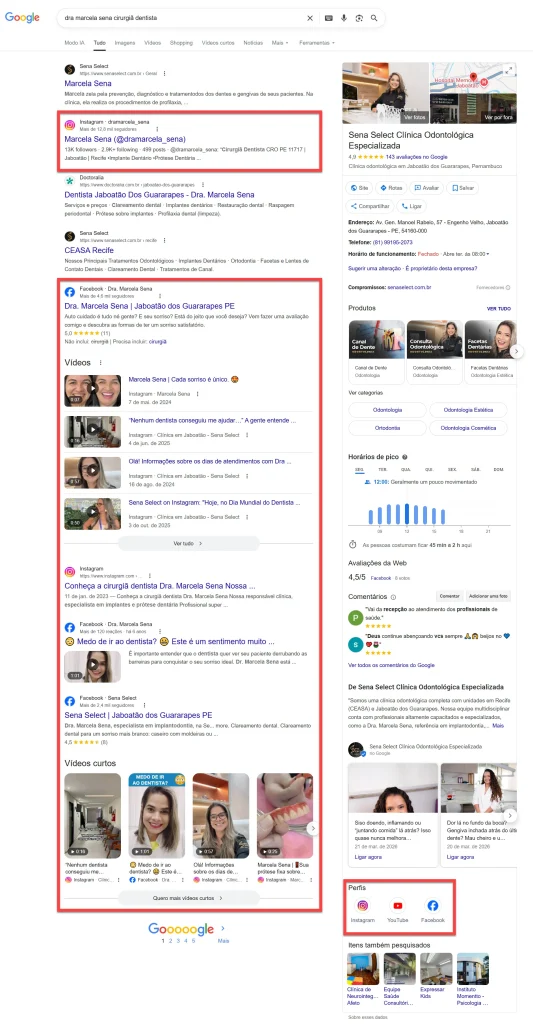This screenshot has width=533, height=1024.
Task: Click the 'Quero mais vídeos curtos' button
Action: click(189, 898)
